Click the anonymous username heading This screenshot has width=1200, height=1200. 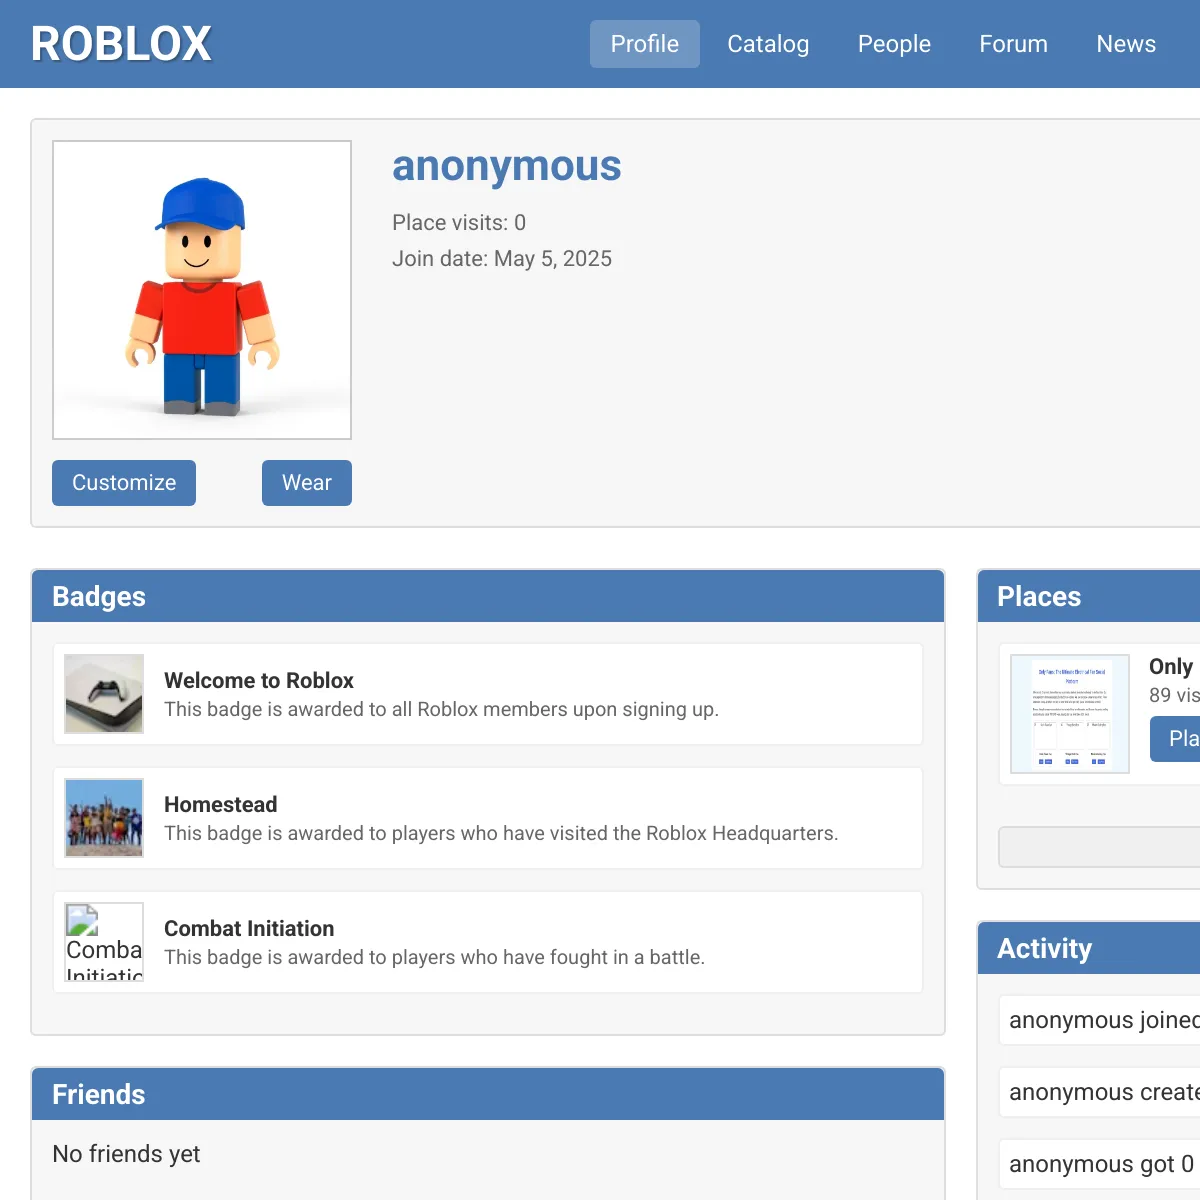[x=506, y=166]
